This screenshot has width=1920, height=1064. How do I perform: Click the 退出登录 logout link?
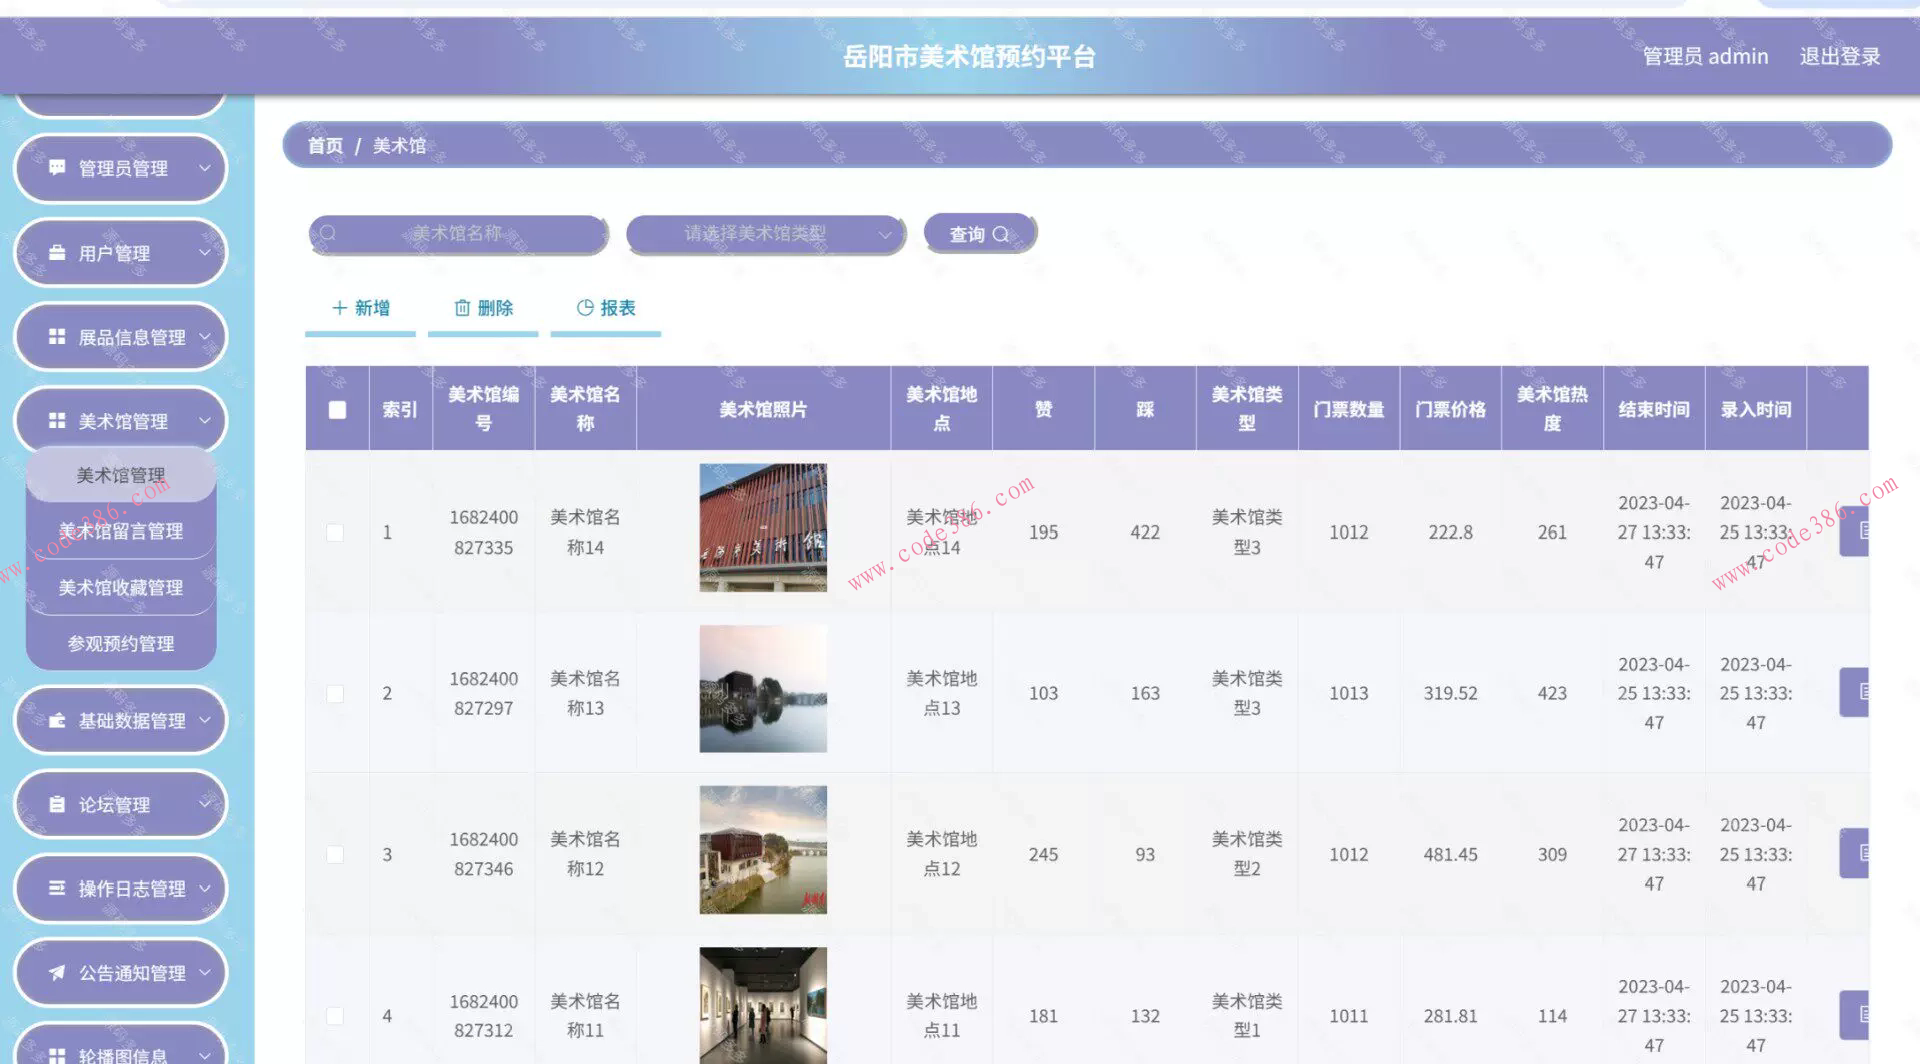(x=1839, y=56)
